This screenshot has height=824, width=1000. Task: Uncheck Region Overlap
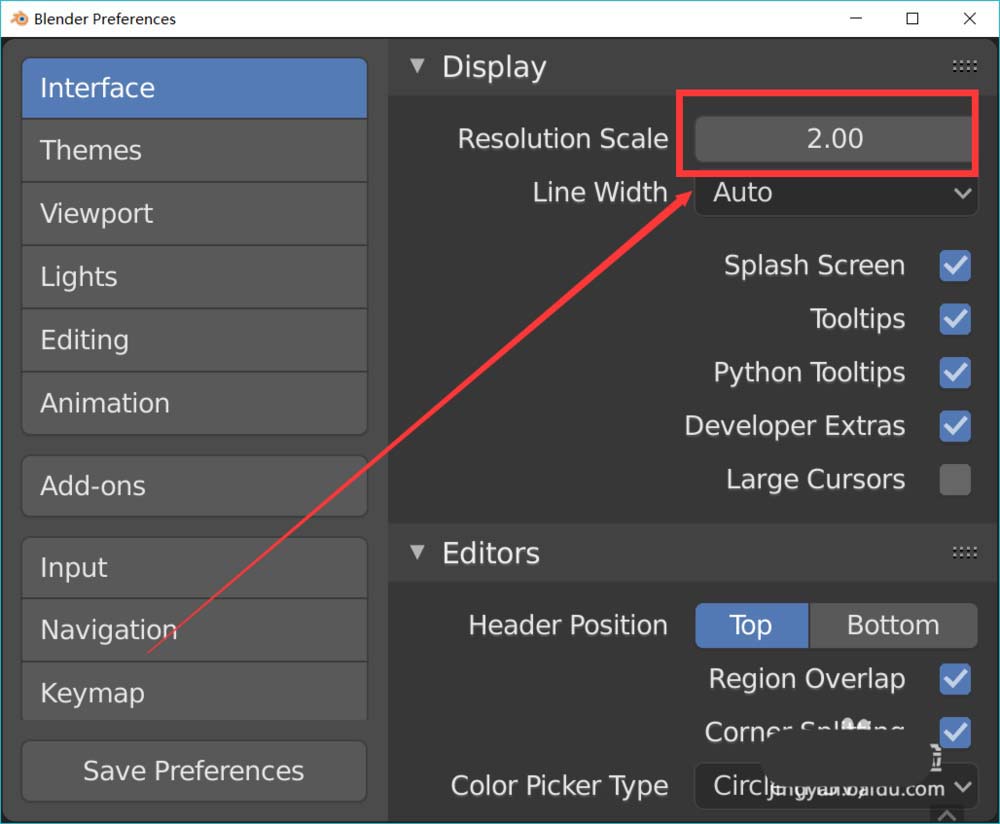click(955, 679)
